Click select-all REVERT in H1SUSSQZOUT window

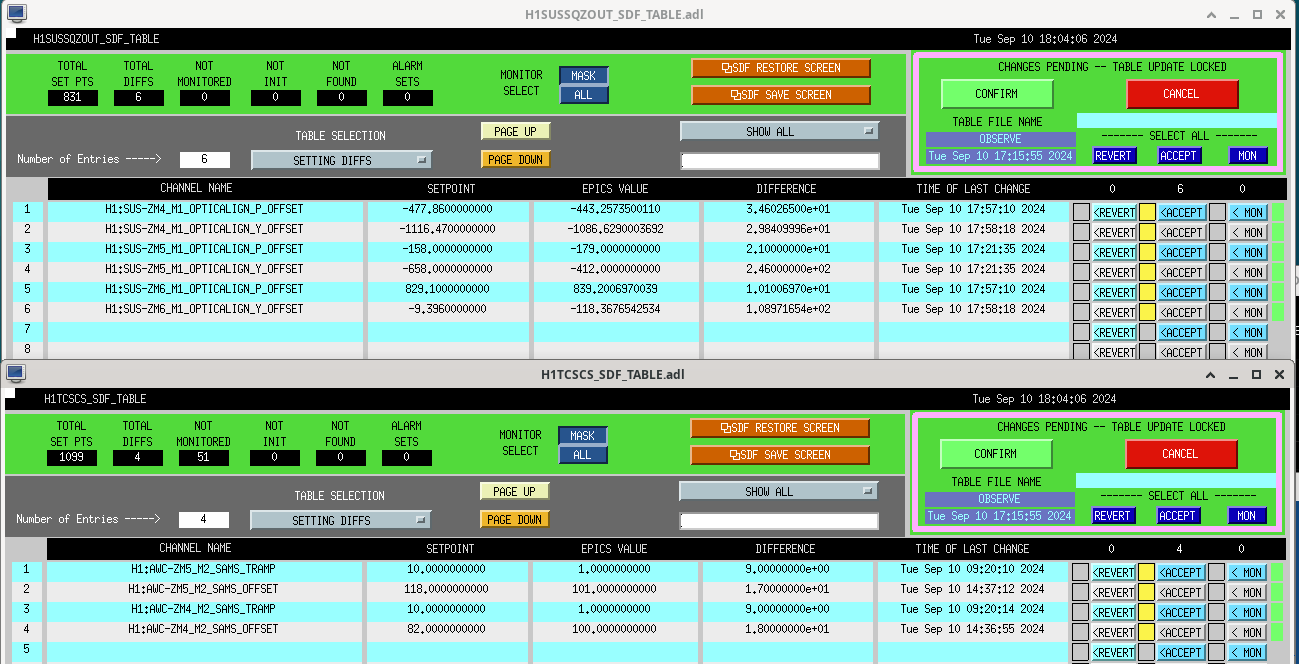[x=1114, y=156]
